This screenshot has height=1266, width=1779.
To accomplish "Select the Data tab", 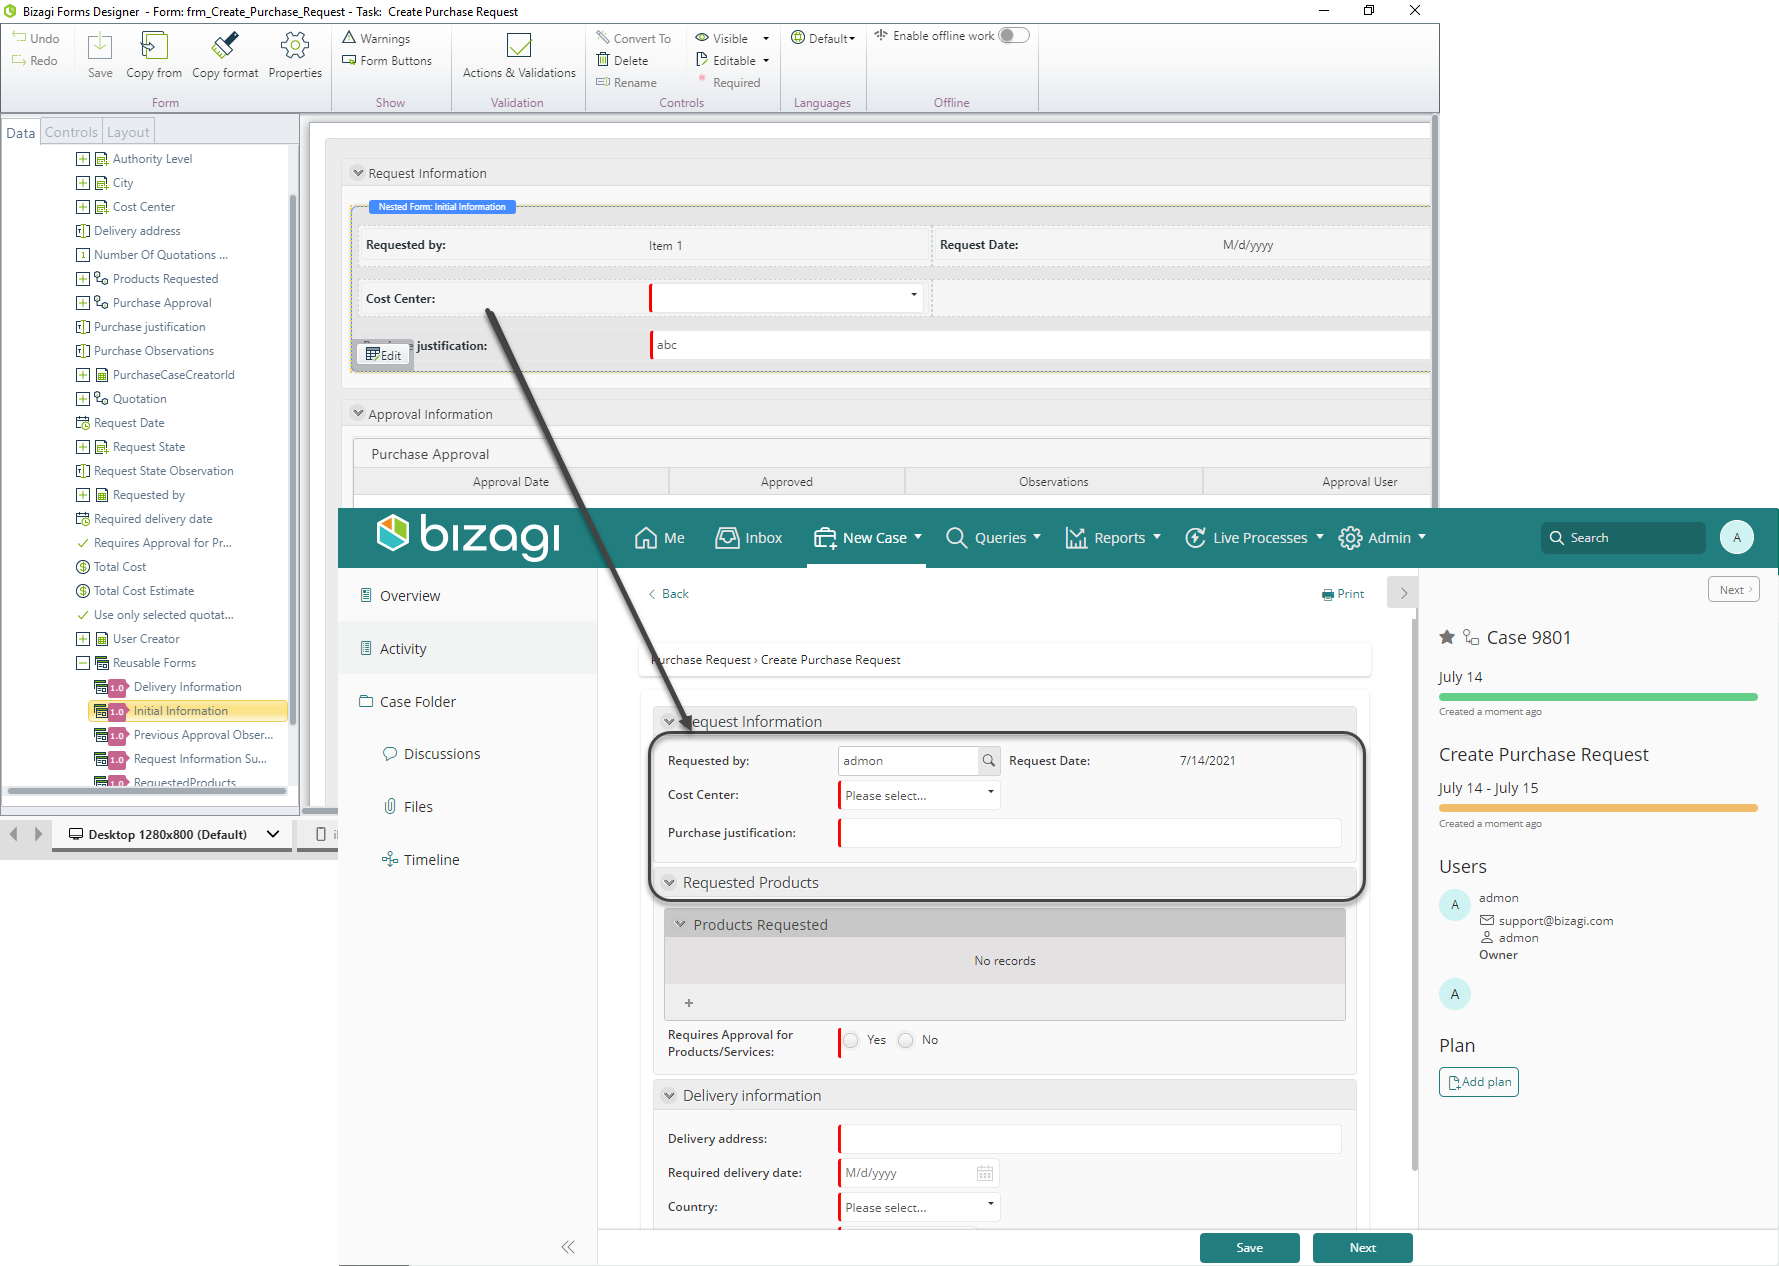I will coord(20,133).
